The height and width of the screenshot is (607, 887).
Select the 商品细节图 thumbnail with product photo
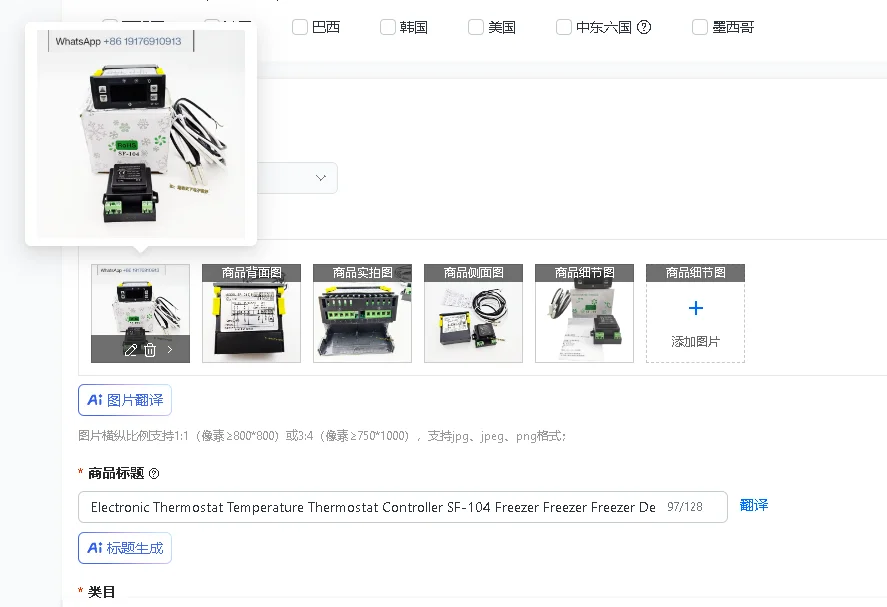point(584,313)
